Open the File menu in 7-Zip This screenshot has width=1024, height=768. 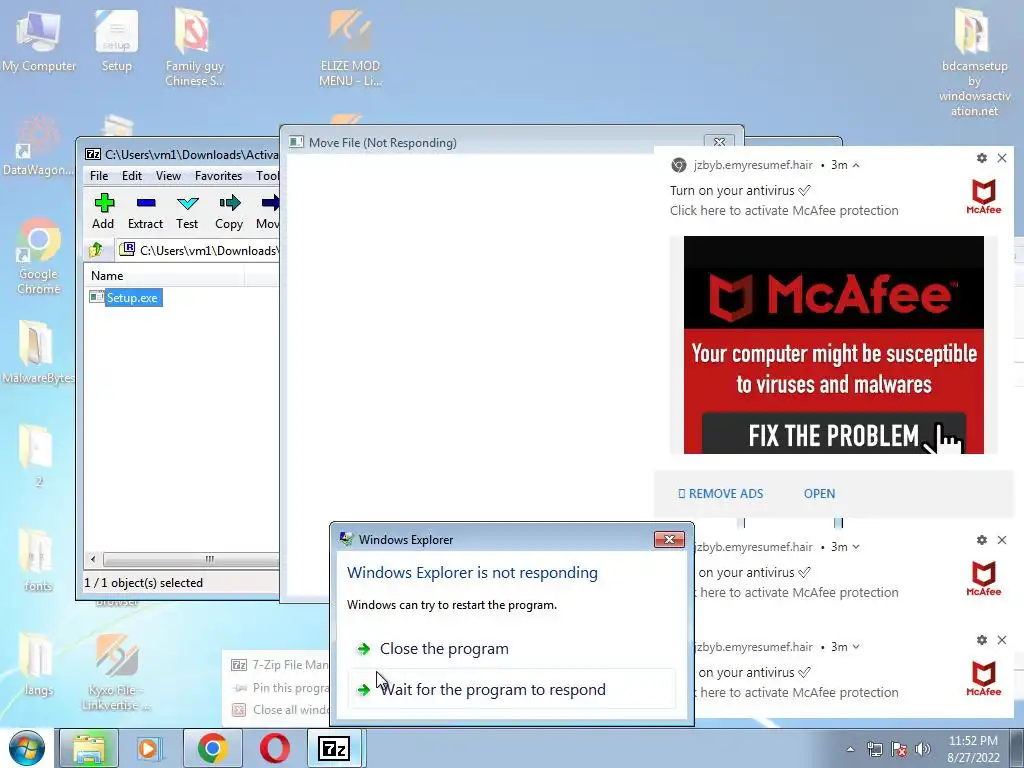tap(99, 176)
